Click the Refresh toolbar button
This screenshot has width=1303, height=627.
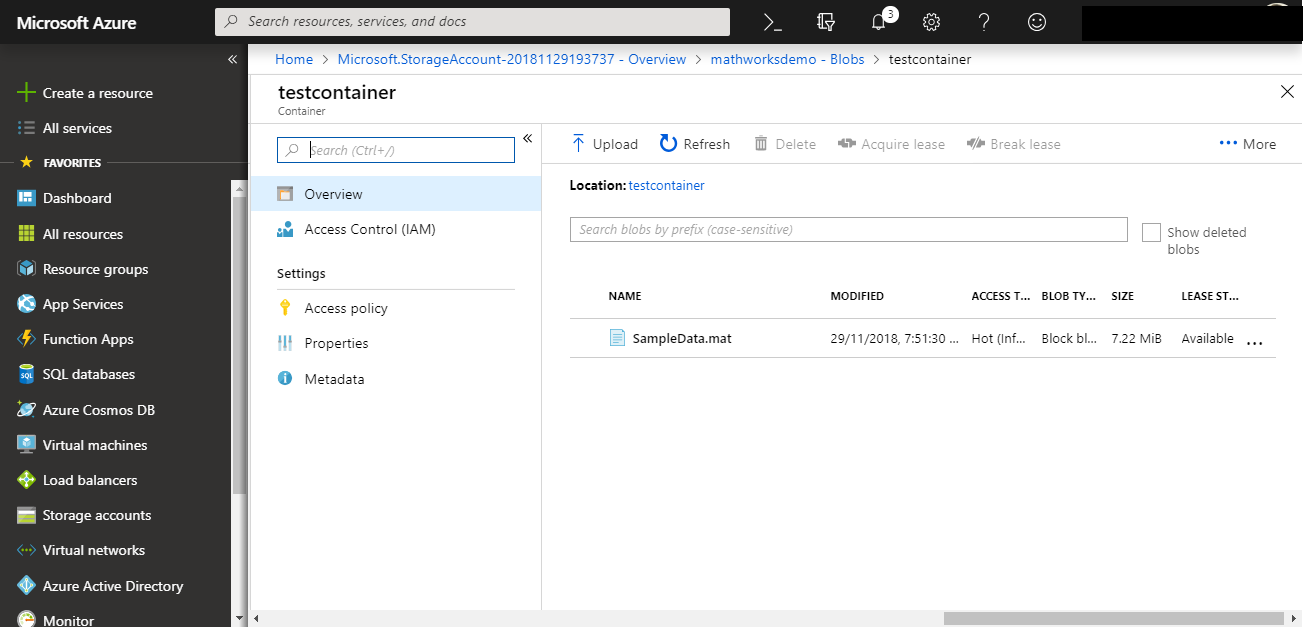pyautogui.click(x=695, y=144)
